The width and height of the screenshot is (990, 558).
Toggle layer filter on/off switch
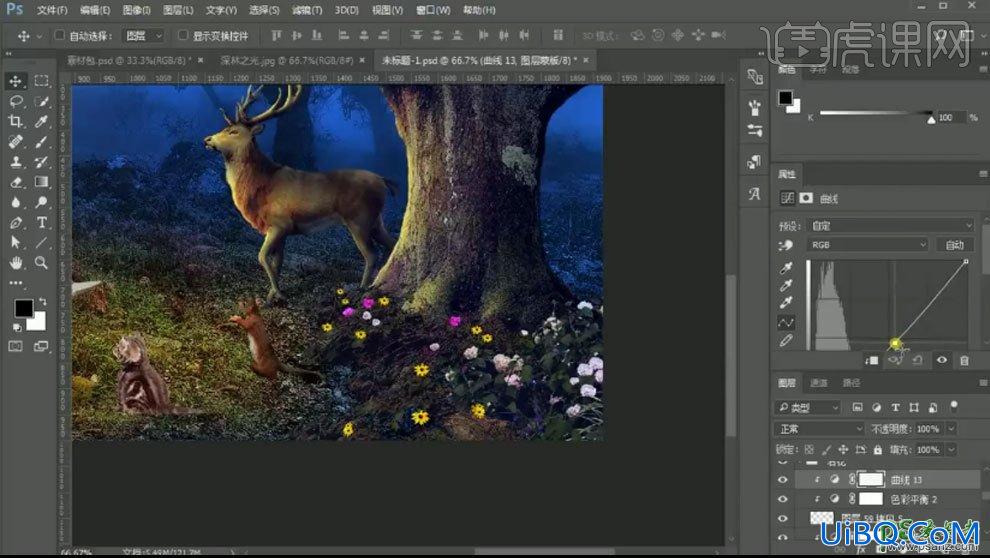[x=953, y=405]
